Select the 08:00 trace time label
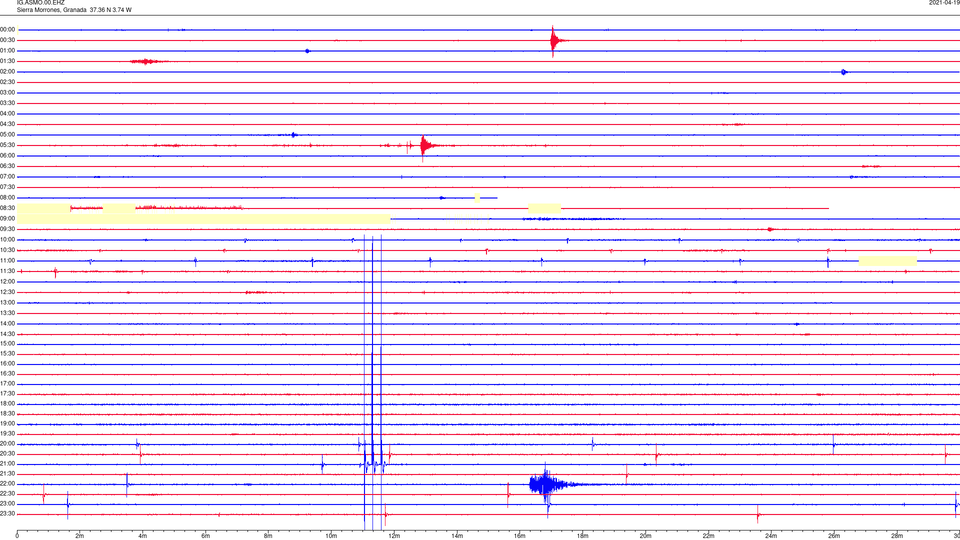The width and height of the screenshot is (960, 540). coord(8,198)
